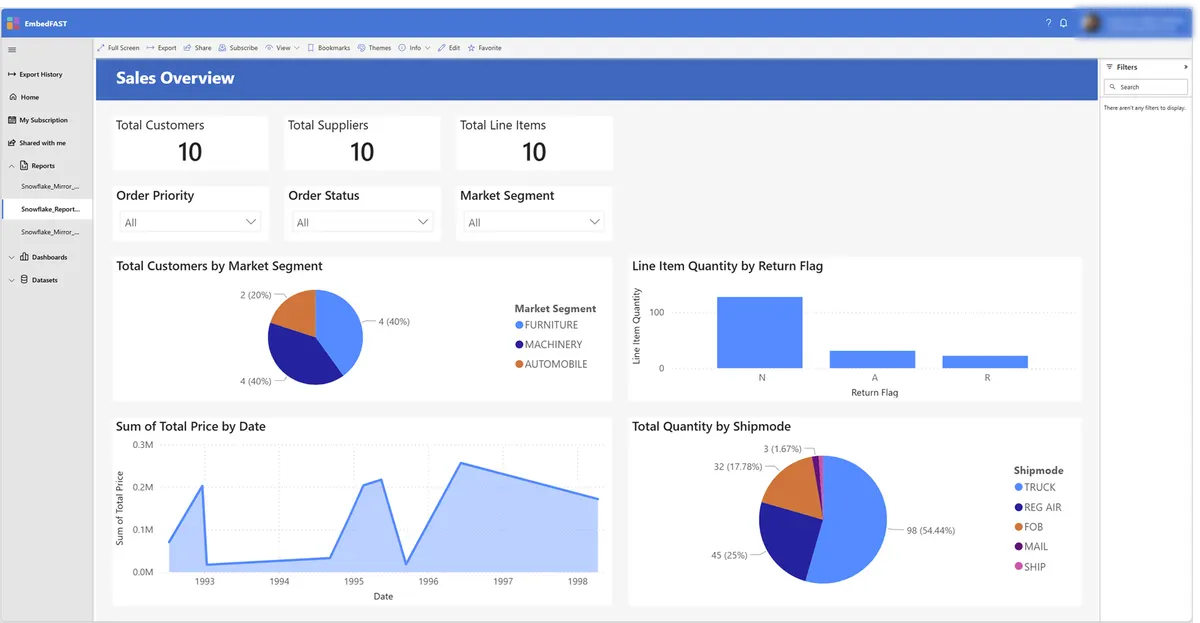Click the FURNITURE legend color swatch
Image resolution: width=1200 pixels, height=623 pixels.
point(519,325)
